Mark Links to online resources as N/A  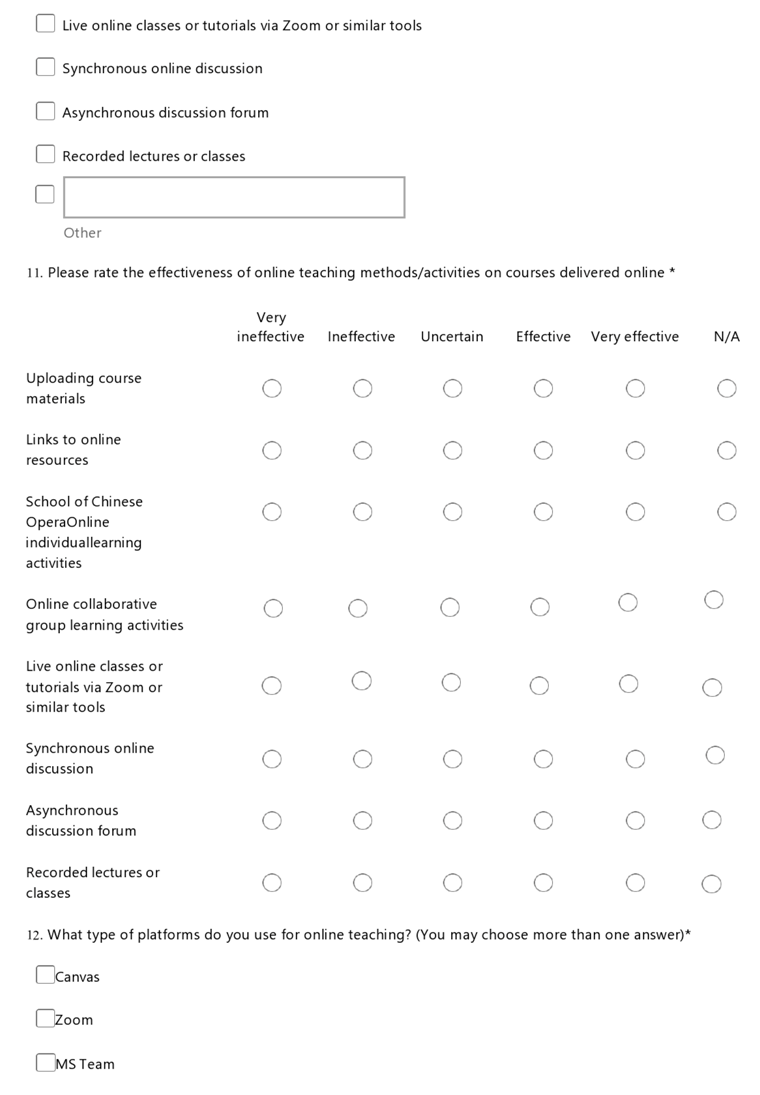(727, 450)
